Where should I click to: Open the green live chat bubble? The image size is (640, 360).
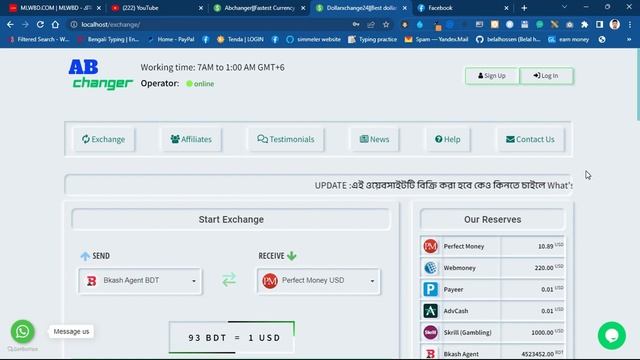coord(611,336)
